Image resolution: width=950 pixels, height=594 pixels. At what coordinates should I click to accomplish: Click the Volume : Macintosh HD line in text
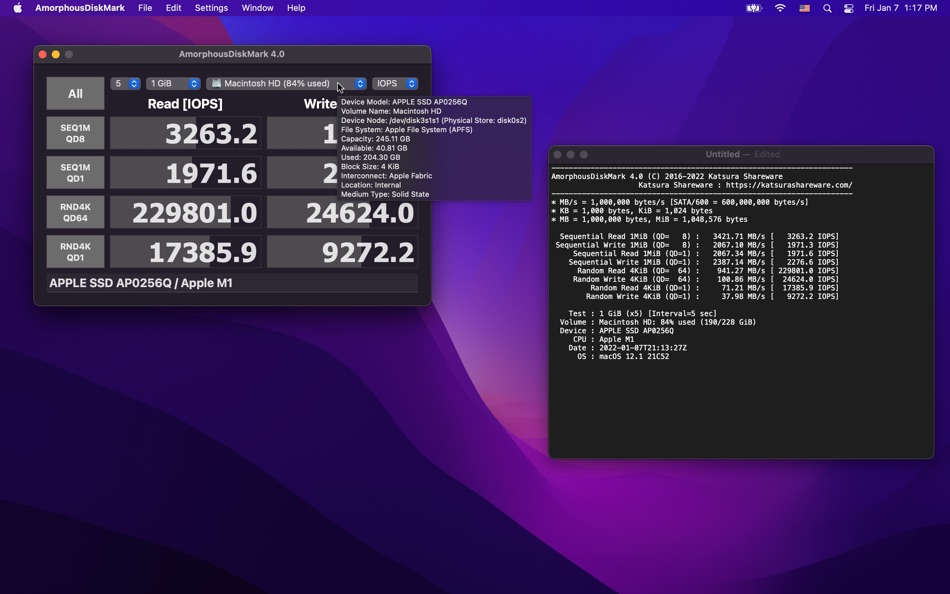click(657, 322)
